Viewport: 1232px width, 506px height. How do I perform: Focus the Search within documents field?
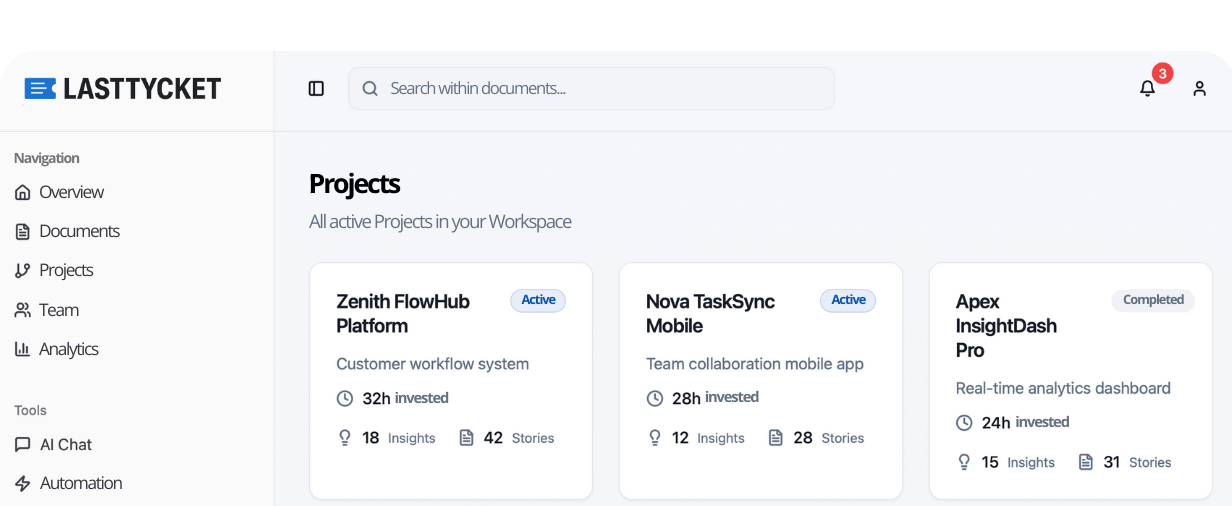pyautogui.click(x=591, y=89)
